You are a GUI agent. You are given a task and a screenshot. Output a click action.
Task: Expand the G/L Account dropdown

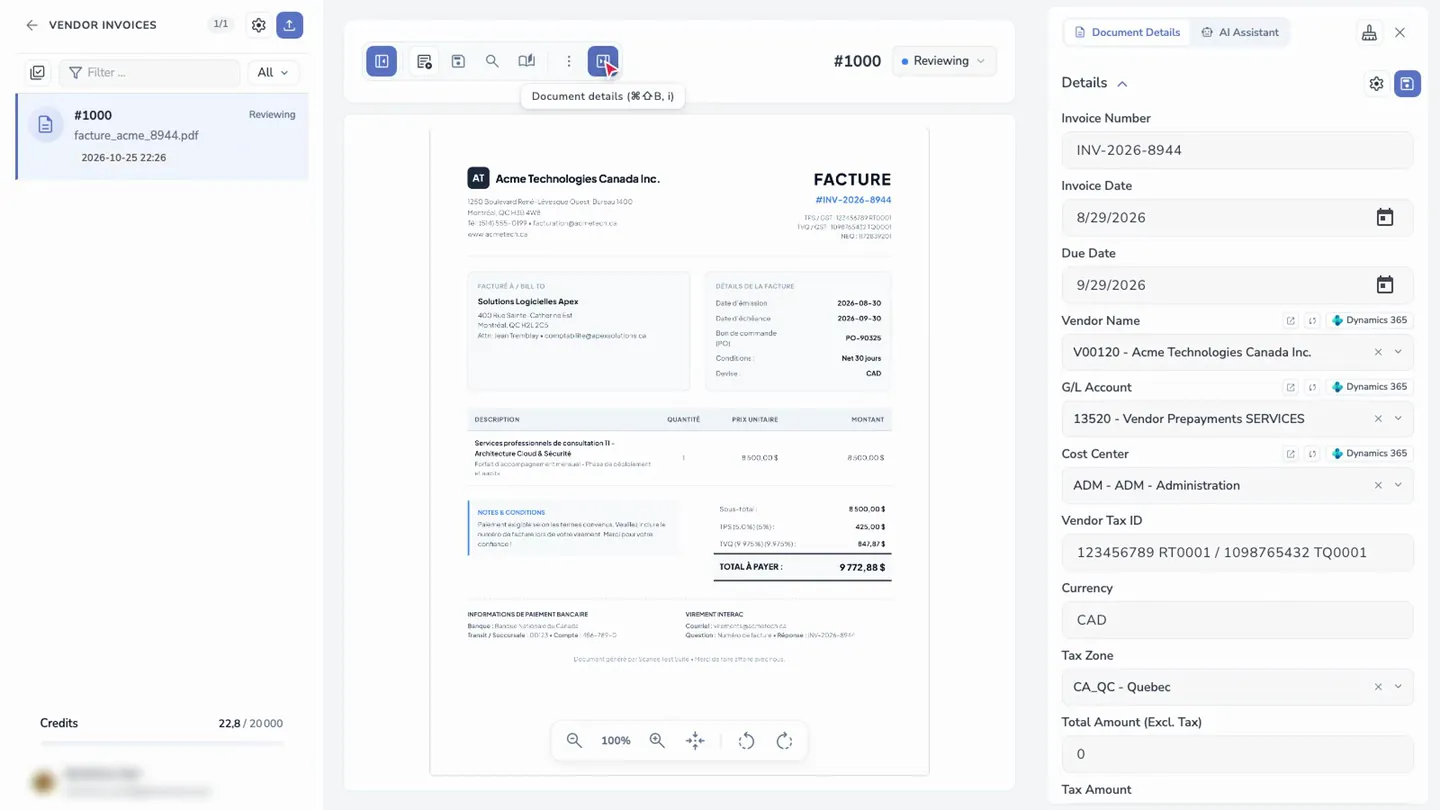coord(1398,419)
